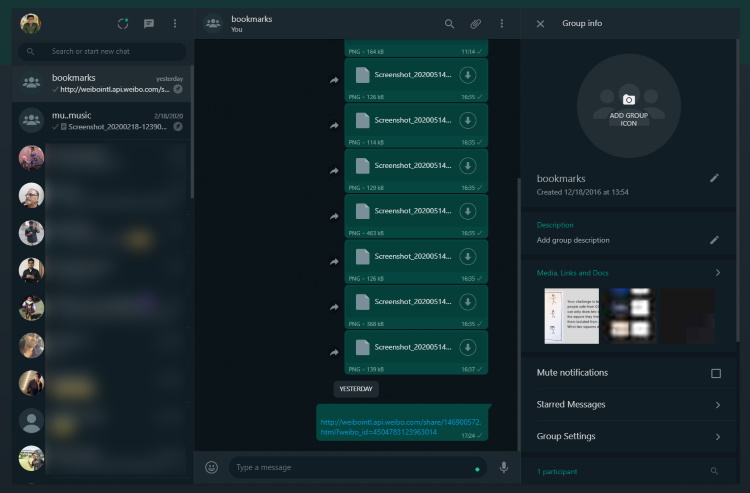The width and height of the screenshot is (750, 493).
Task: Click the status updates icon
Action: click(x=123, y=23)
